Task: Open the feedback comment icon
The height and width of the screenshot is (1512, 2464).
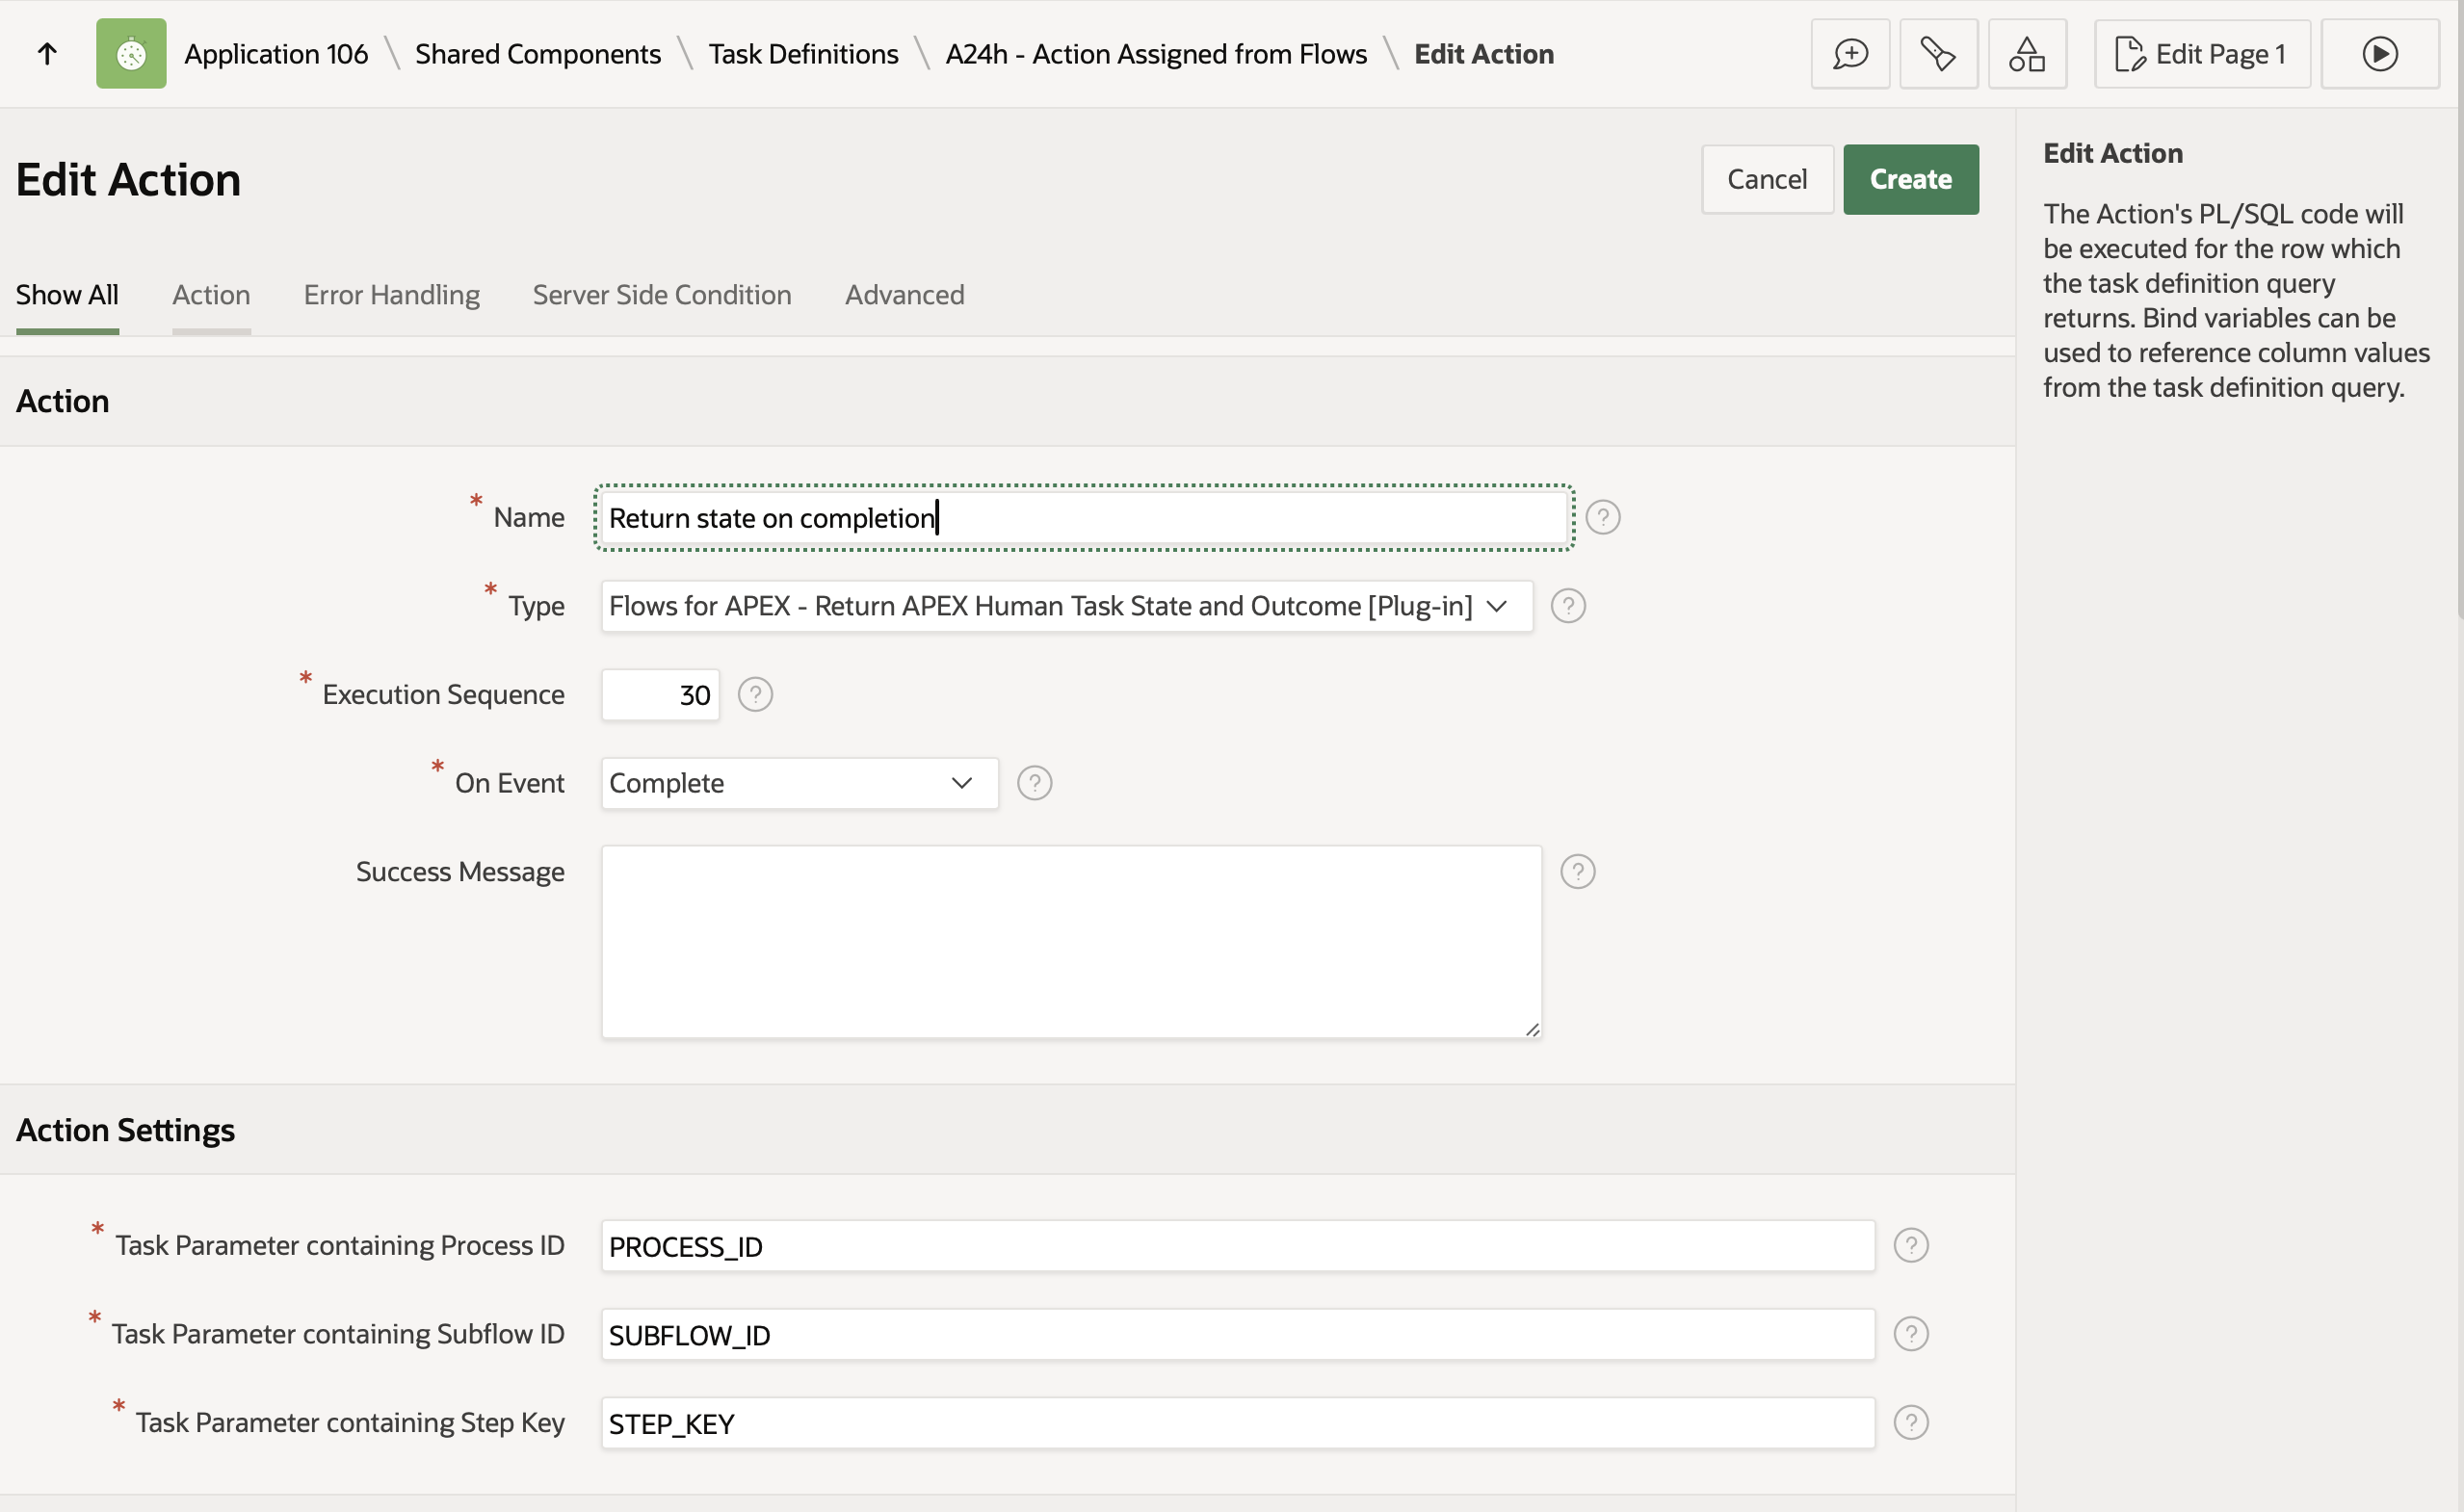Action: tap(1850, 54)
